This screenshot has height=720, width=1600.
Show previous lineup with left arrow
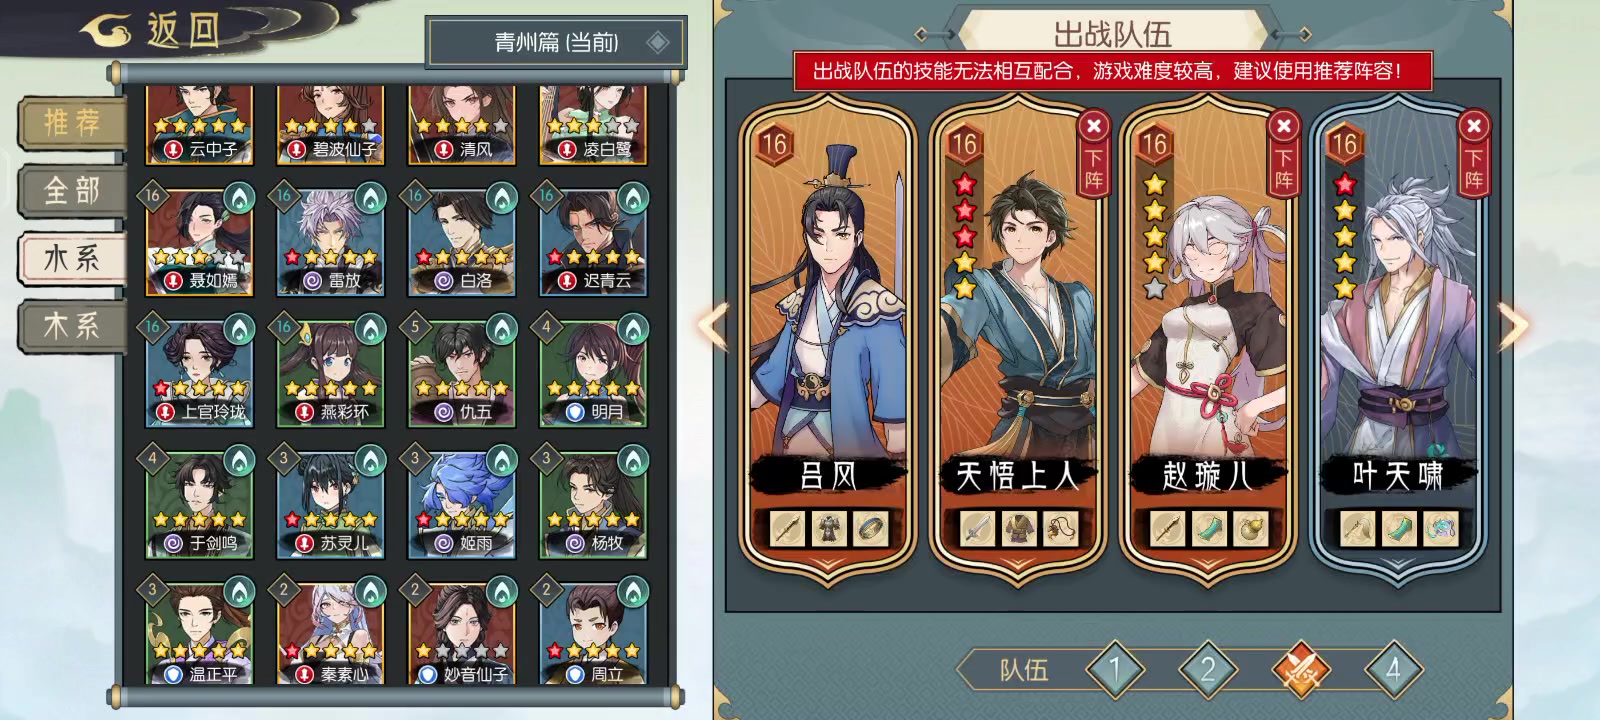click(713, 325)
